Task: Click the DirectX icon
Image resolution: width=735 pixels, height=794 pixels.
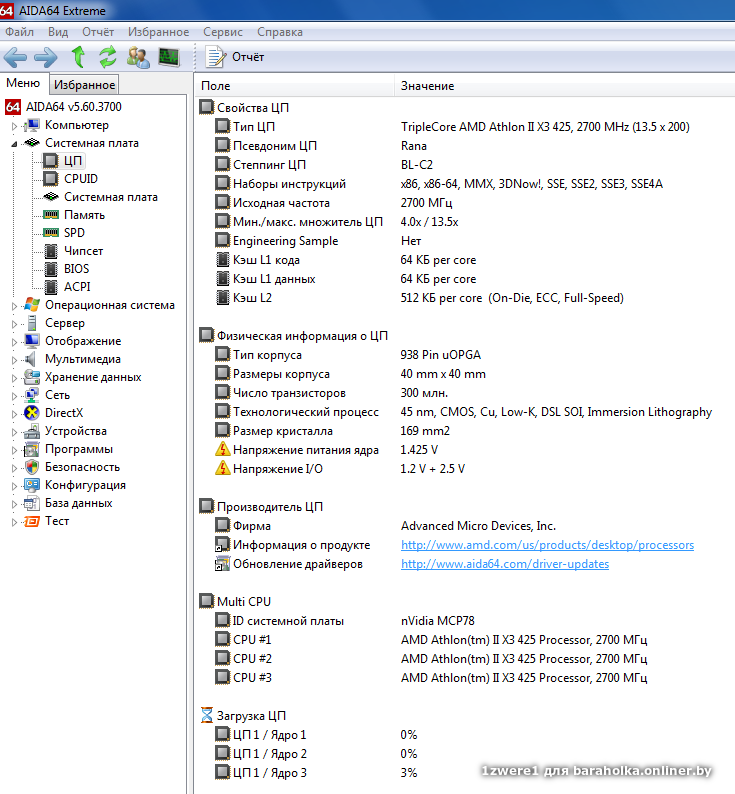Action: (32, 413)
